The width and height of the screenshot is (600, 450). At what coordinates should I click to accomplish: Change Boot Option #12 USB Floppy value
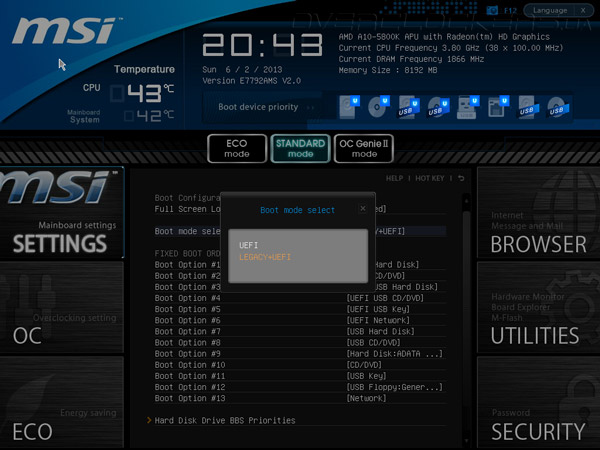(x=395, y=387)
